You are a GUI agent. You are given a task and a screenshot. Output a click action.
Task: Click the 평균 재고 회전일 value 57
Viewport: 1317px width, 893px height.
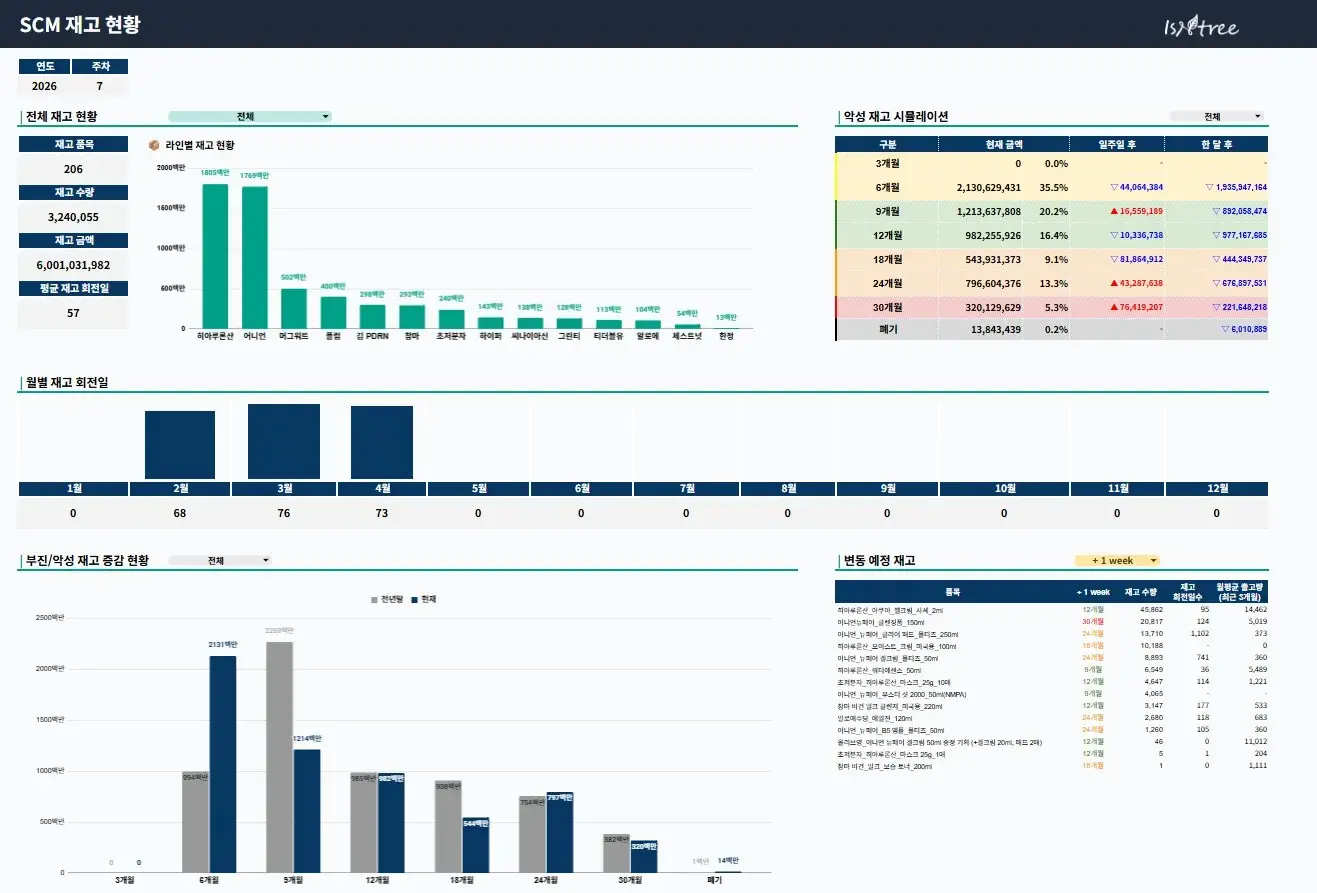pyautogui.click(x=73, y=313)
